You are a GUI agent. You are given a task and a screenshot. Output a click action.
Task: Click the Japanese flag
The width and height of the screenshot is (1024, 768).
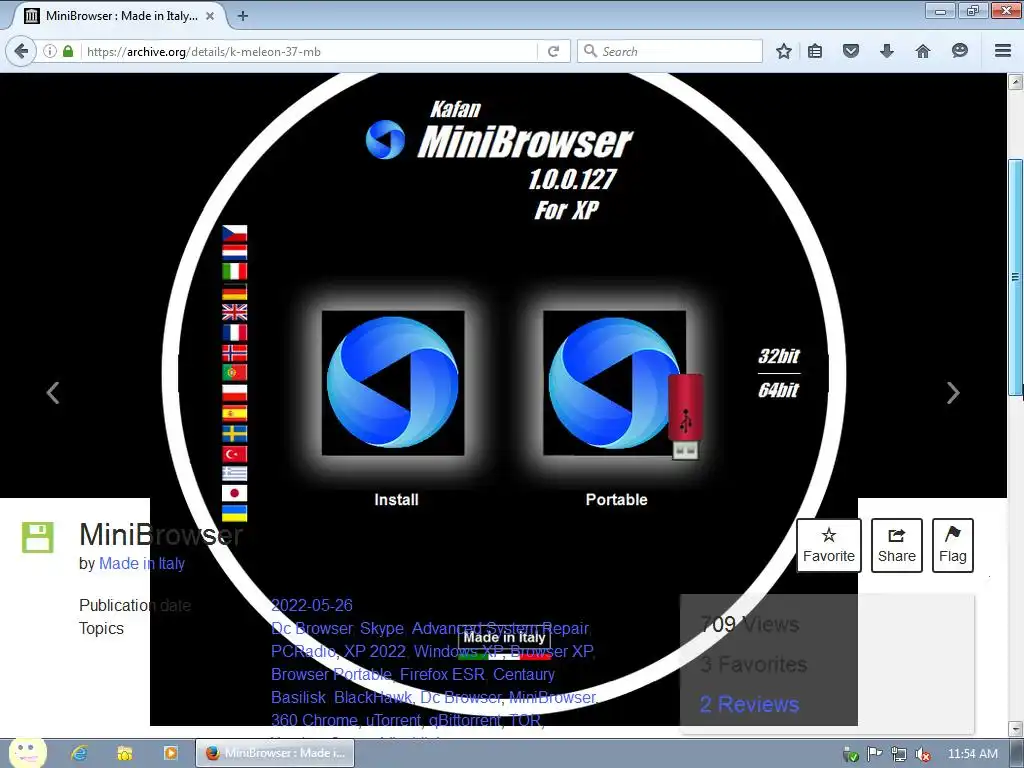point(234,493)
